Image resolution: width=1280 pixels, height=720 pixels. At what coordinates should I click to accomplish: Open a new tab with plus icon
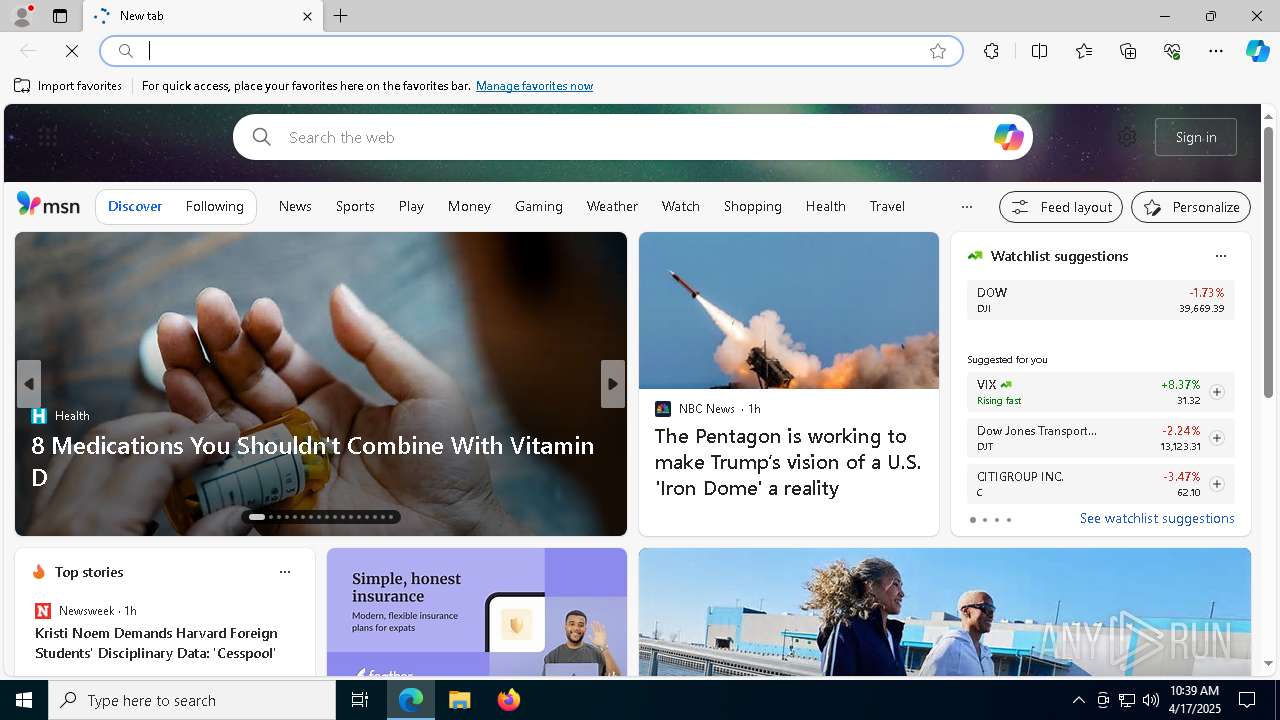coord(341,16)
